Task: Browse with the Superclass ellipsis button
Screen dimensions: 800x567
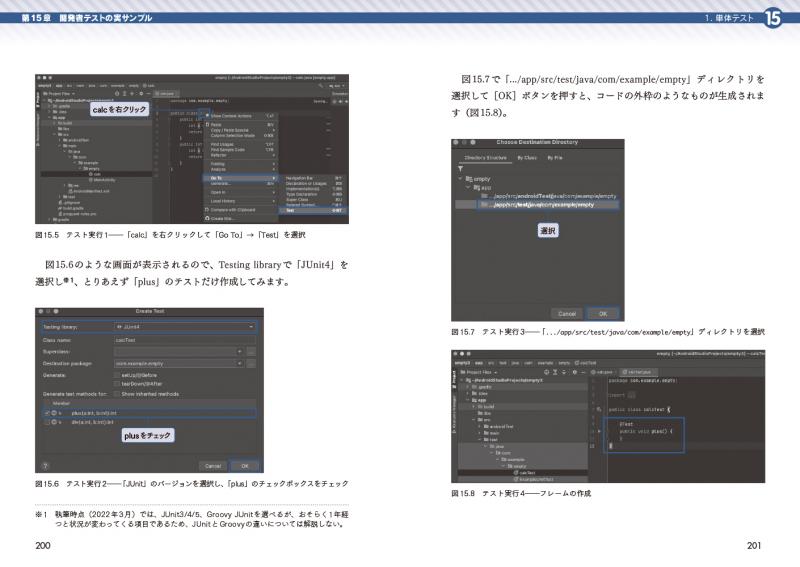Action: [251, 352]
